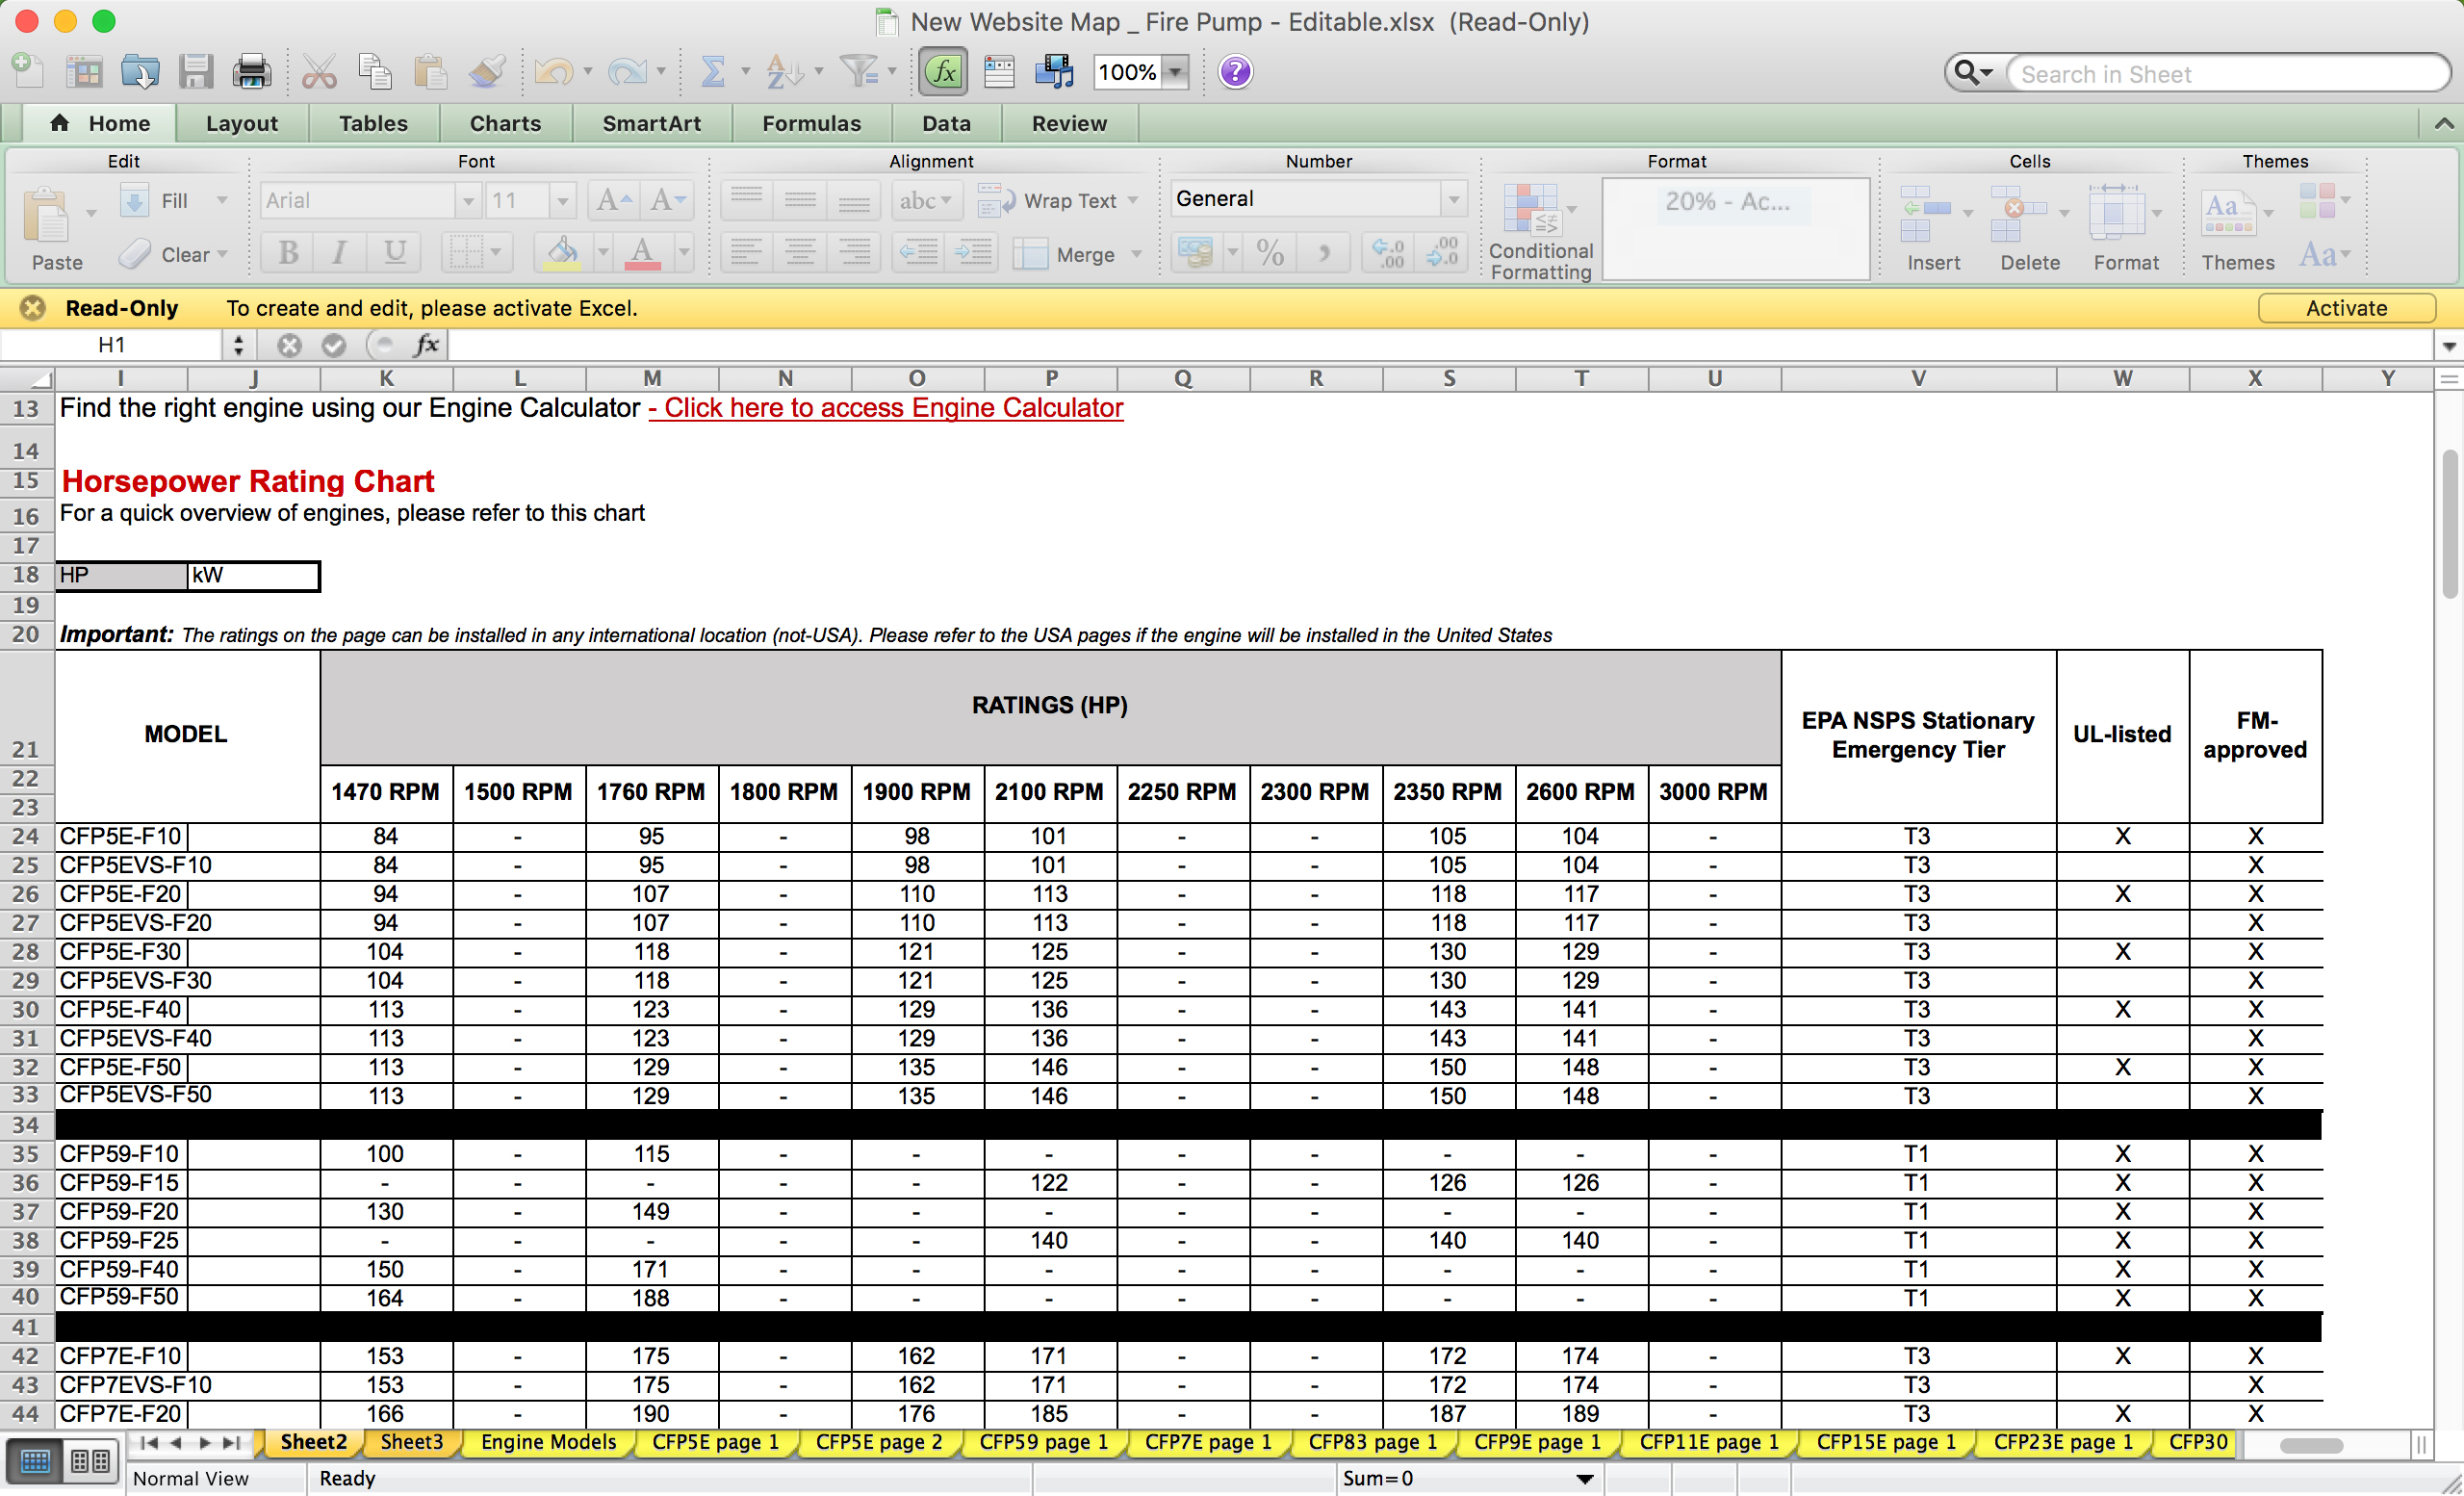
Task: Click Conditional Formatting icon
Action: tap(1532, 212)
